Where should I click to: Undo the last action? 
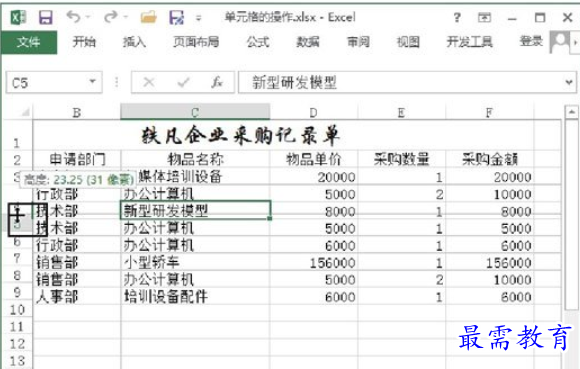pos(74,17)
